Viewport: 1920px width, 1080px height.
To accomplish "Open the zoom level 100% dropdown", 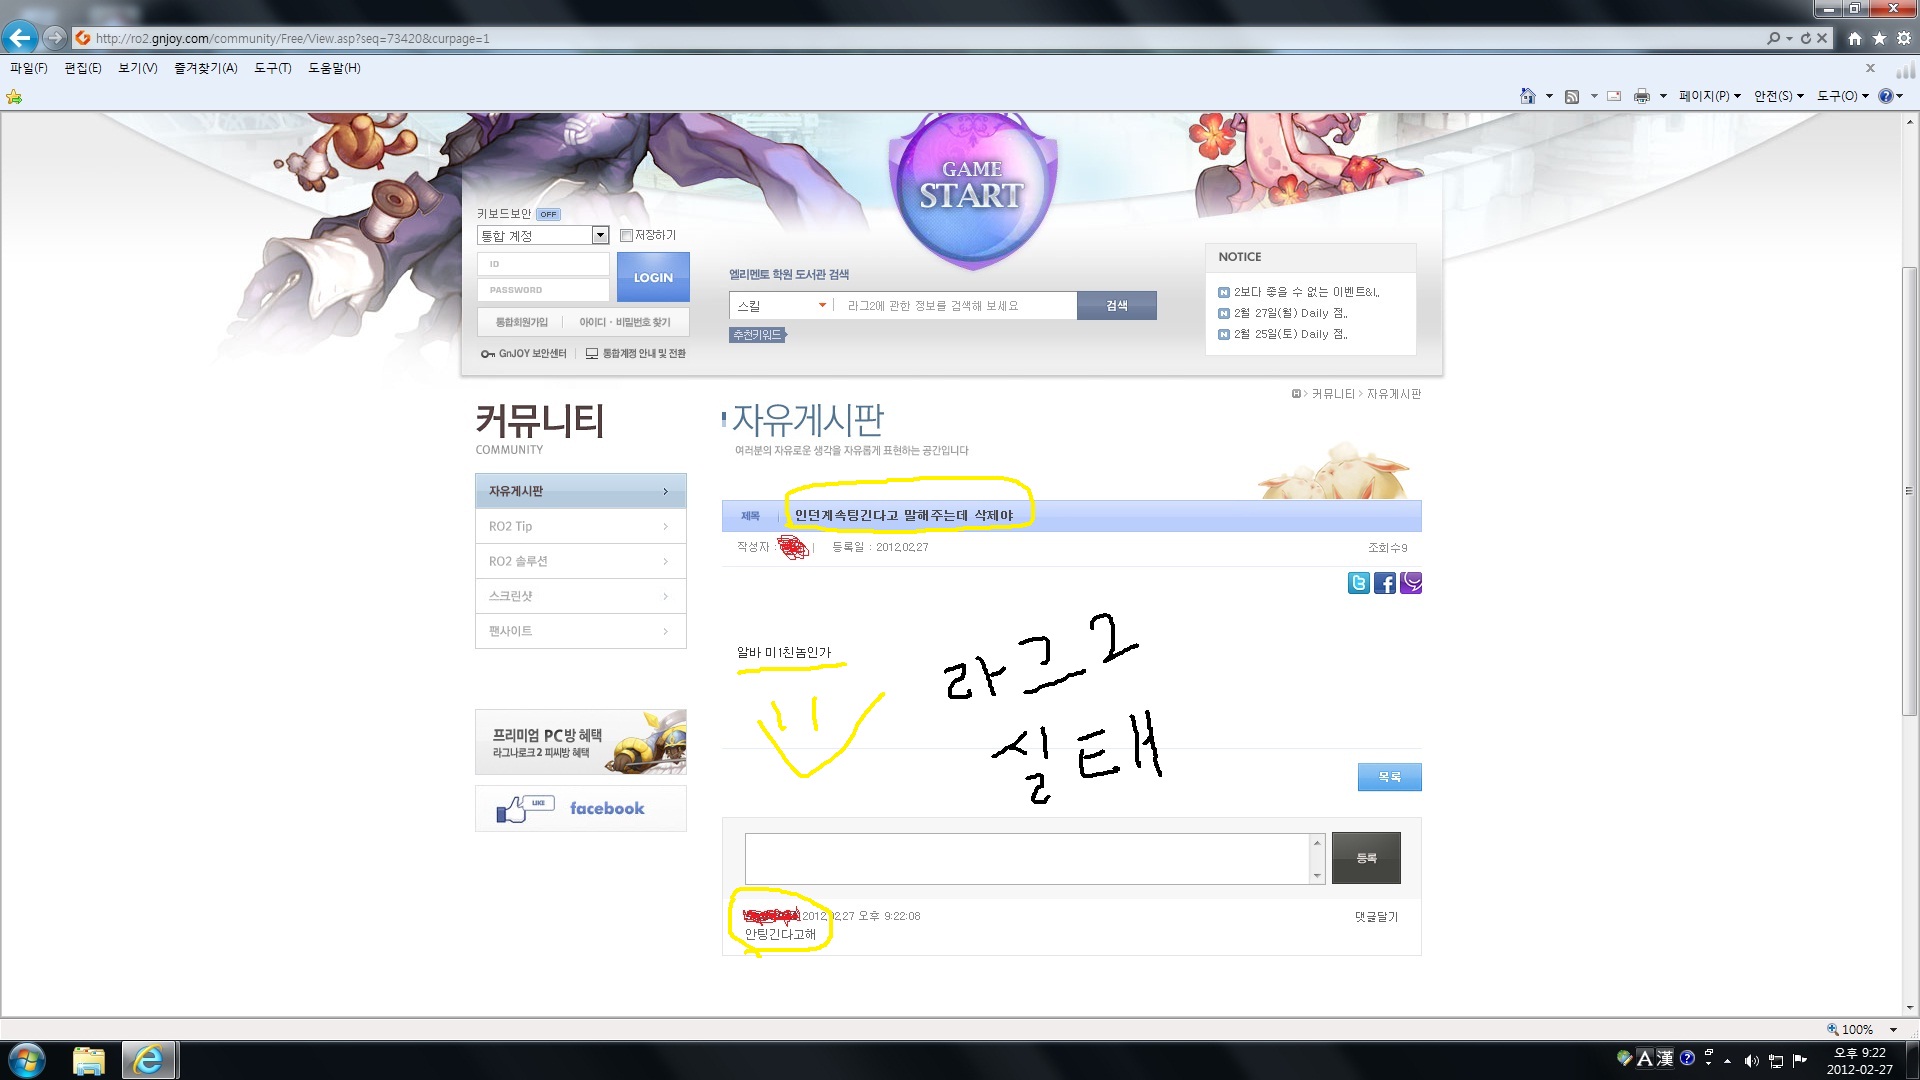I will (x=1893, y=1029).
